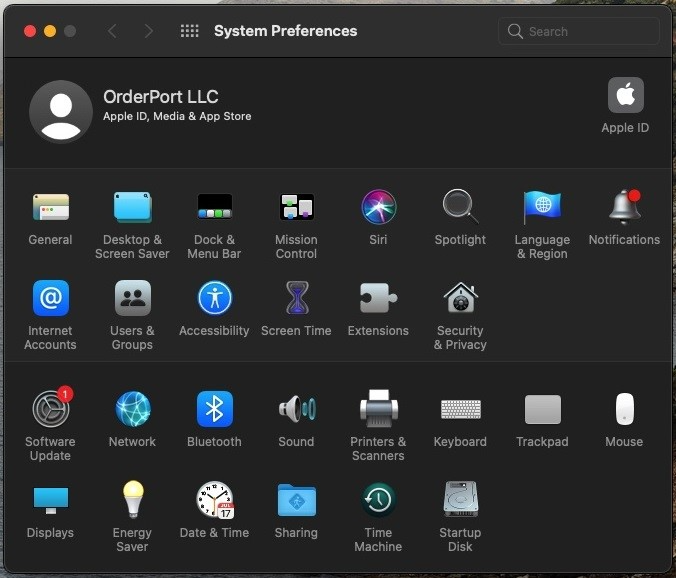Viewport: 676px width, 578px height.
Task: Minimize the System Preferences window
Action: [50, 31]
